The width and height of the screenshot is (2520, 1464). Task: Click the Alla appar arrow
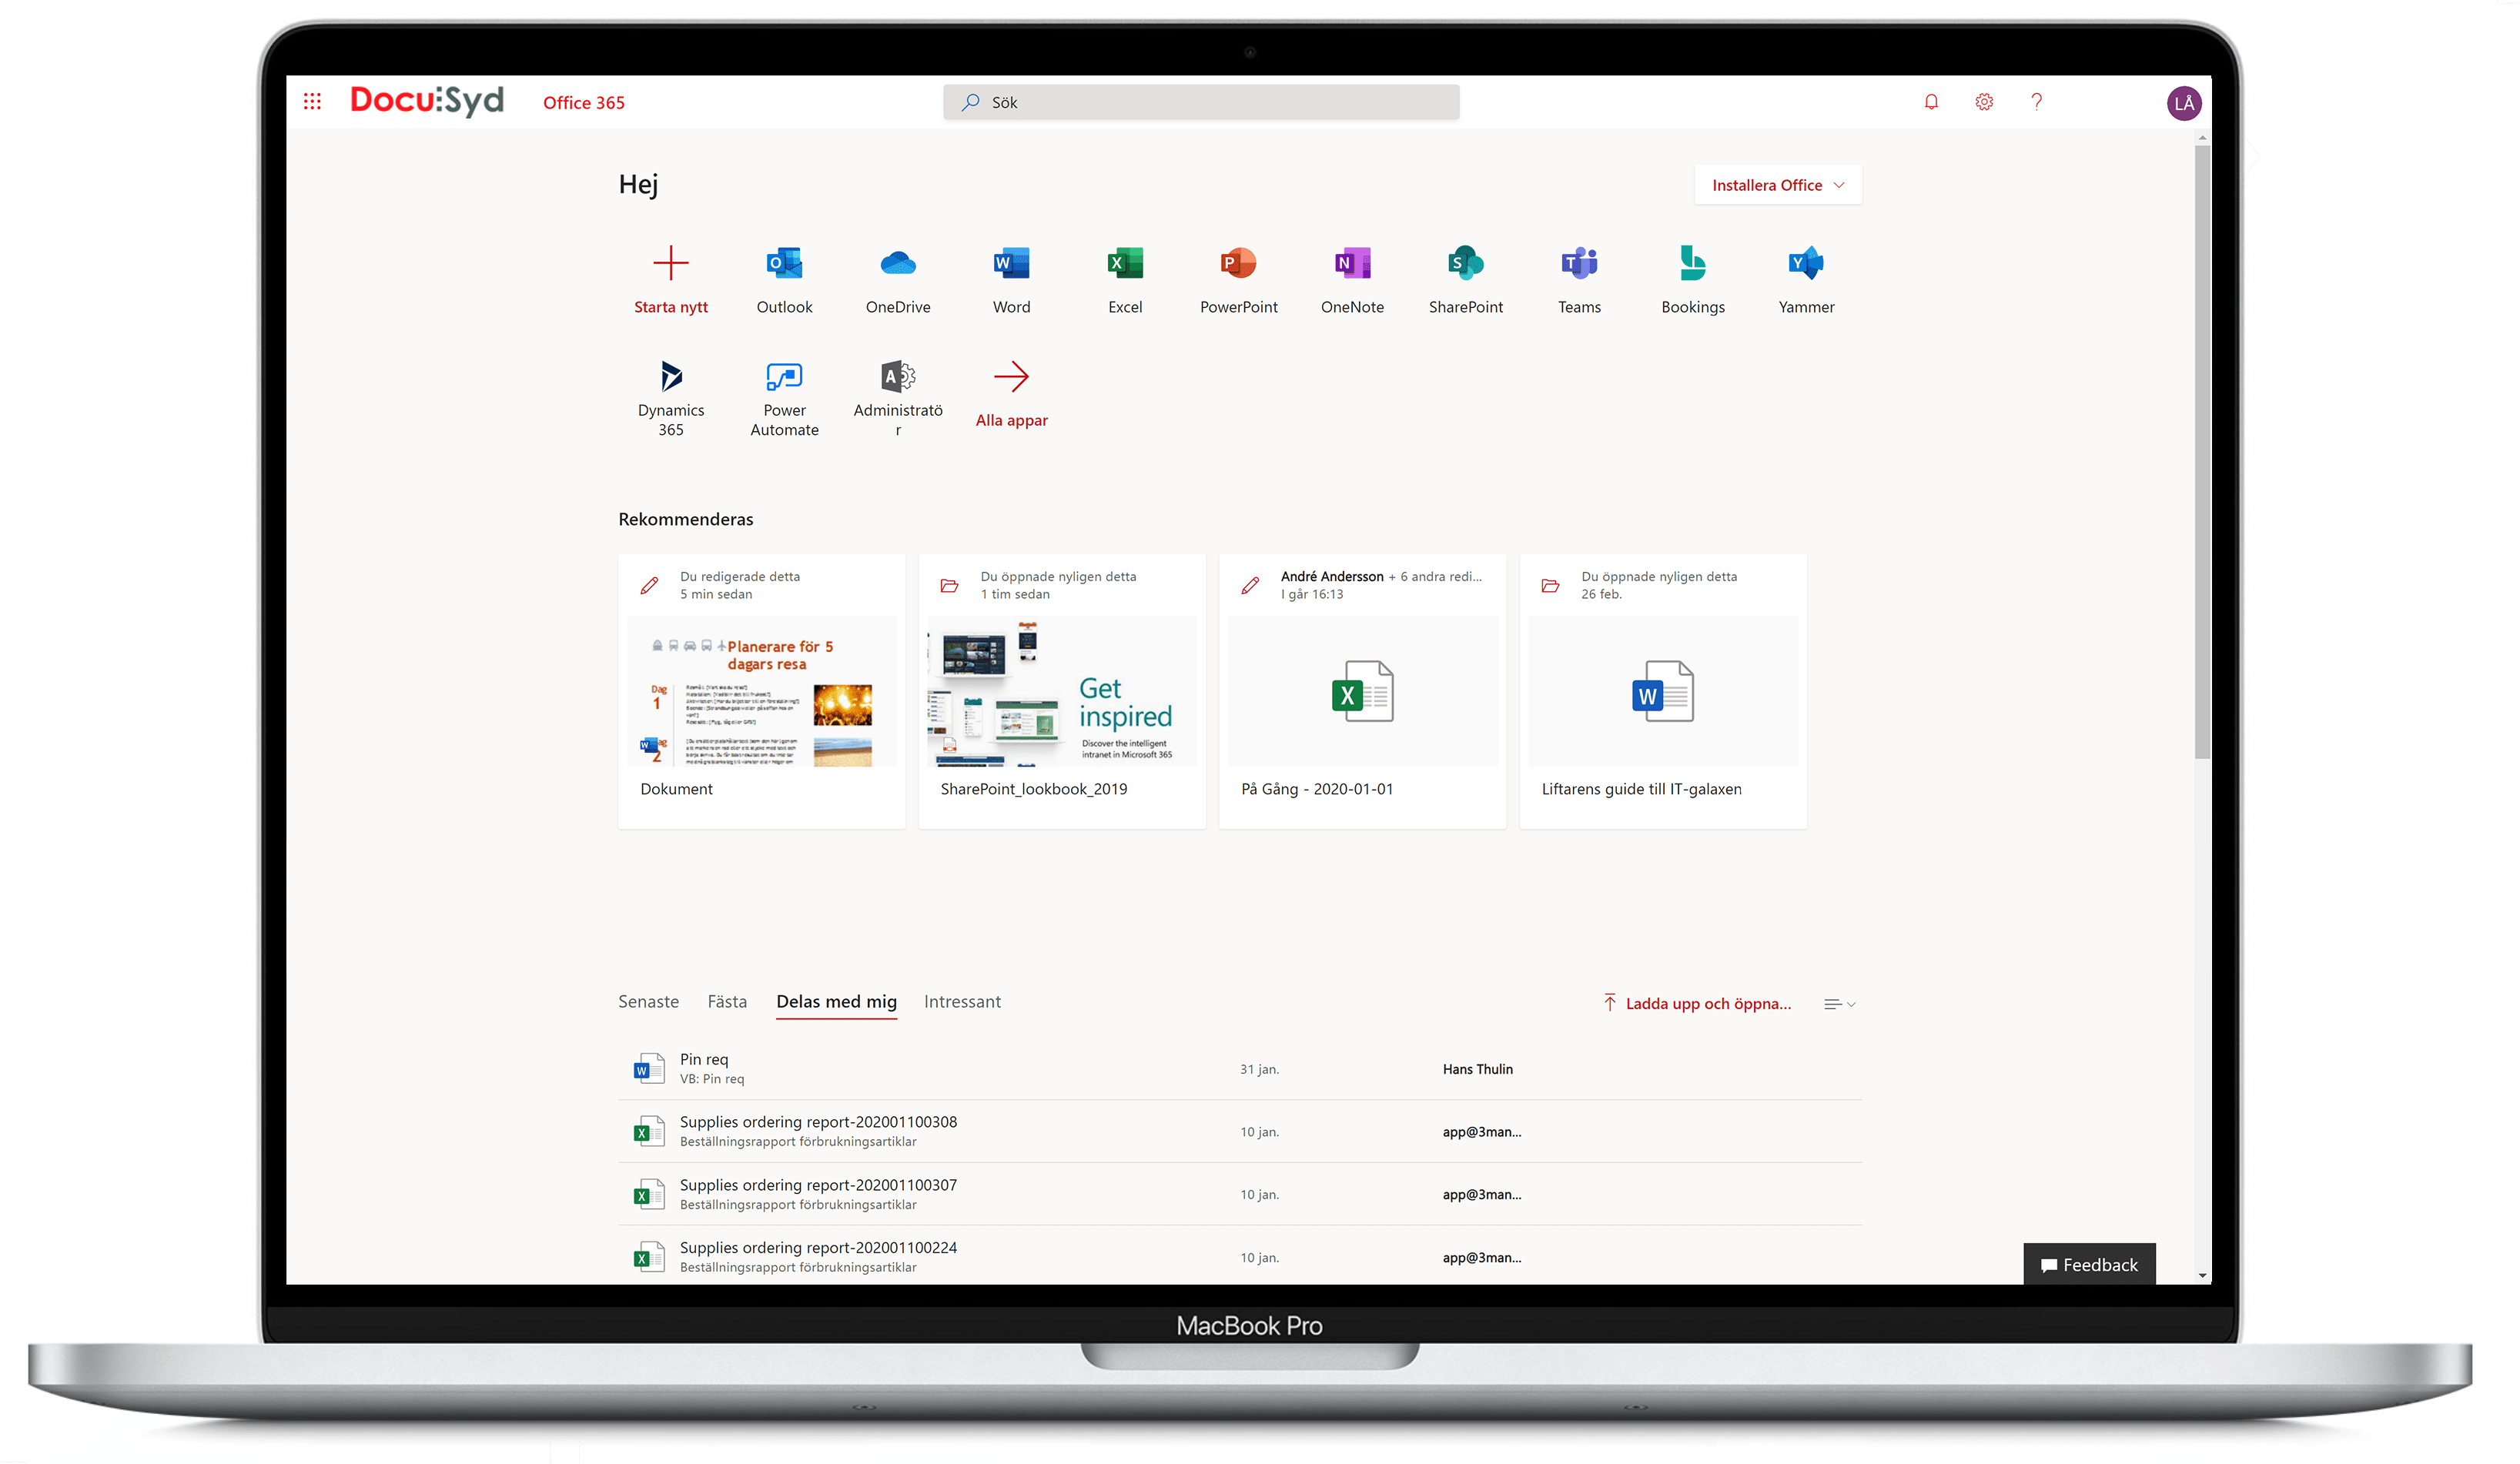1012,377
